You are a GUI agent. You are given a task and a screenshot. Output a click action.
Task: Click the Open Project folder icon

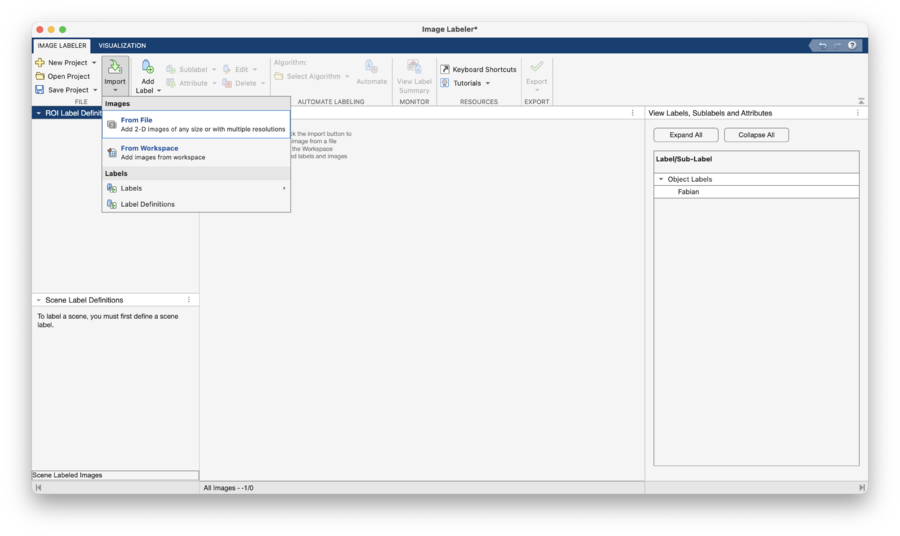[x=40, y=76]
